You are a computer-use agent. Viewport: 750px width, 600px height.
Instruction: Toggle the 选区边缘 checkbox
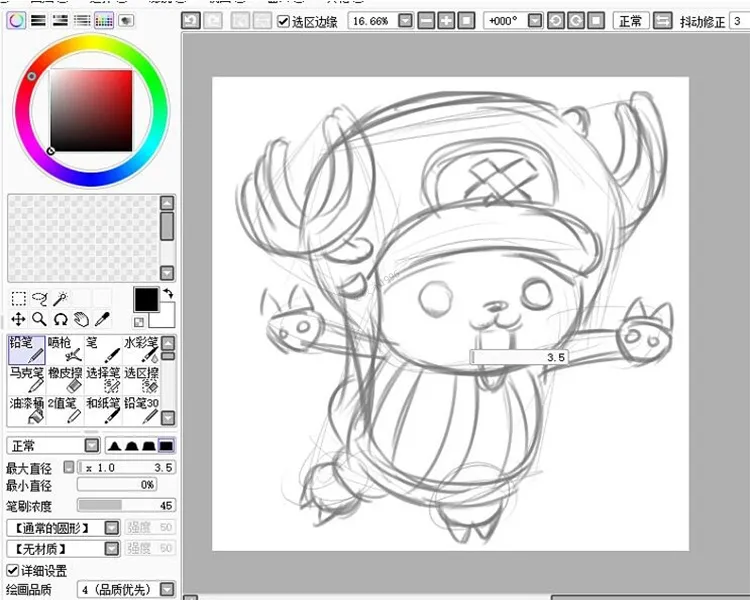tap(283, 21)
